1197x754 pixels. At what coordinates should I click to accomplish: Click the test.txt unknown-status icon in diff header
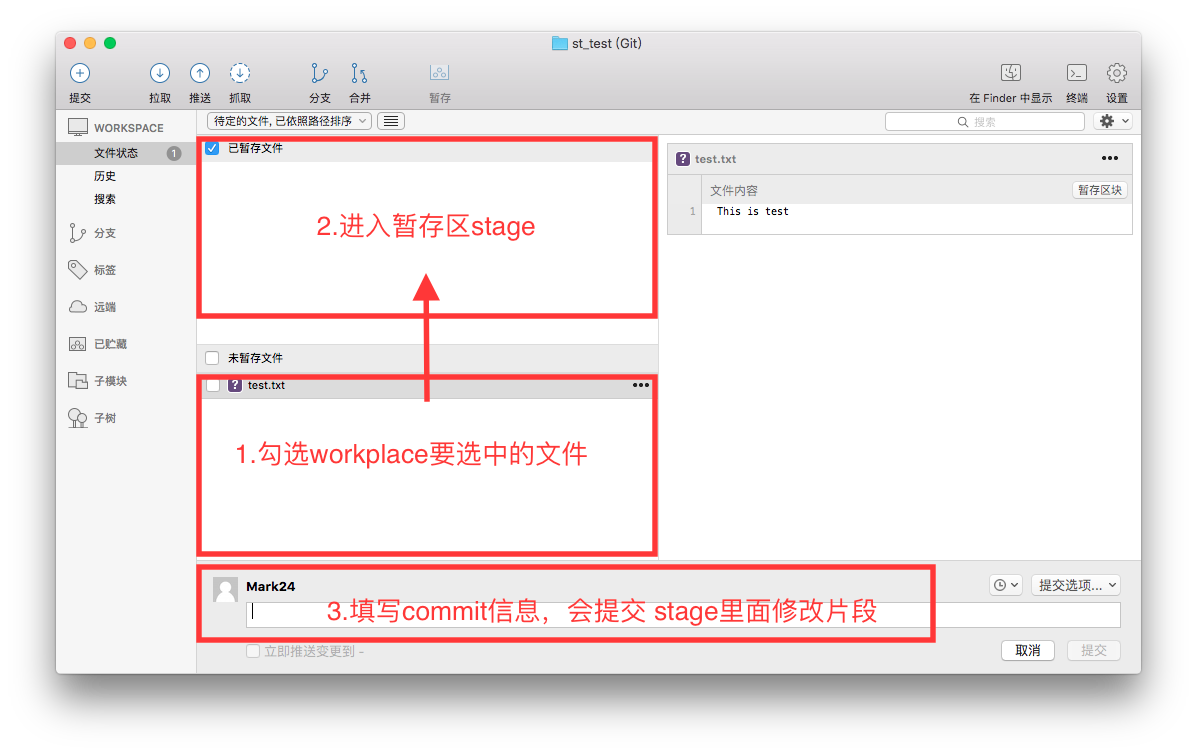coord(682,159)
